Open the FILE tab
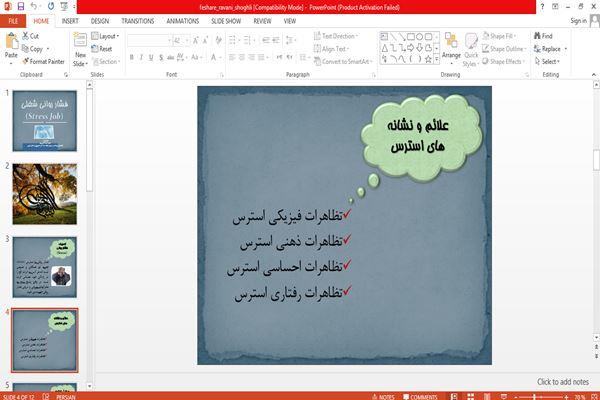 [13, 21]
